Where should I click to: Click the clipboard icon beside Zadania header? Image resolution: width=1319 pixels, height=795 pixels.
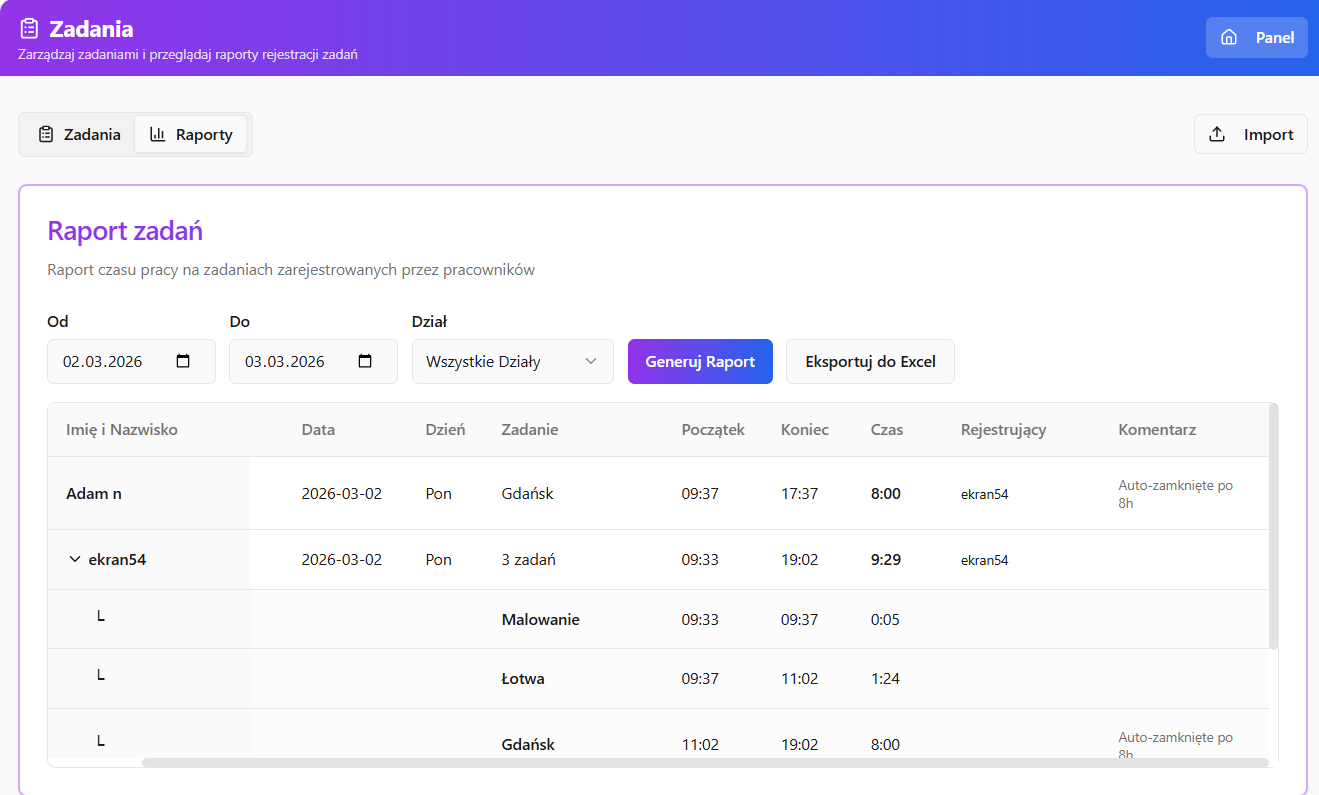pyautogui.click(x=30, y=29)
